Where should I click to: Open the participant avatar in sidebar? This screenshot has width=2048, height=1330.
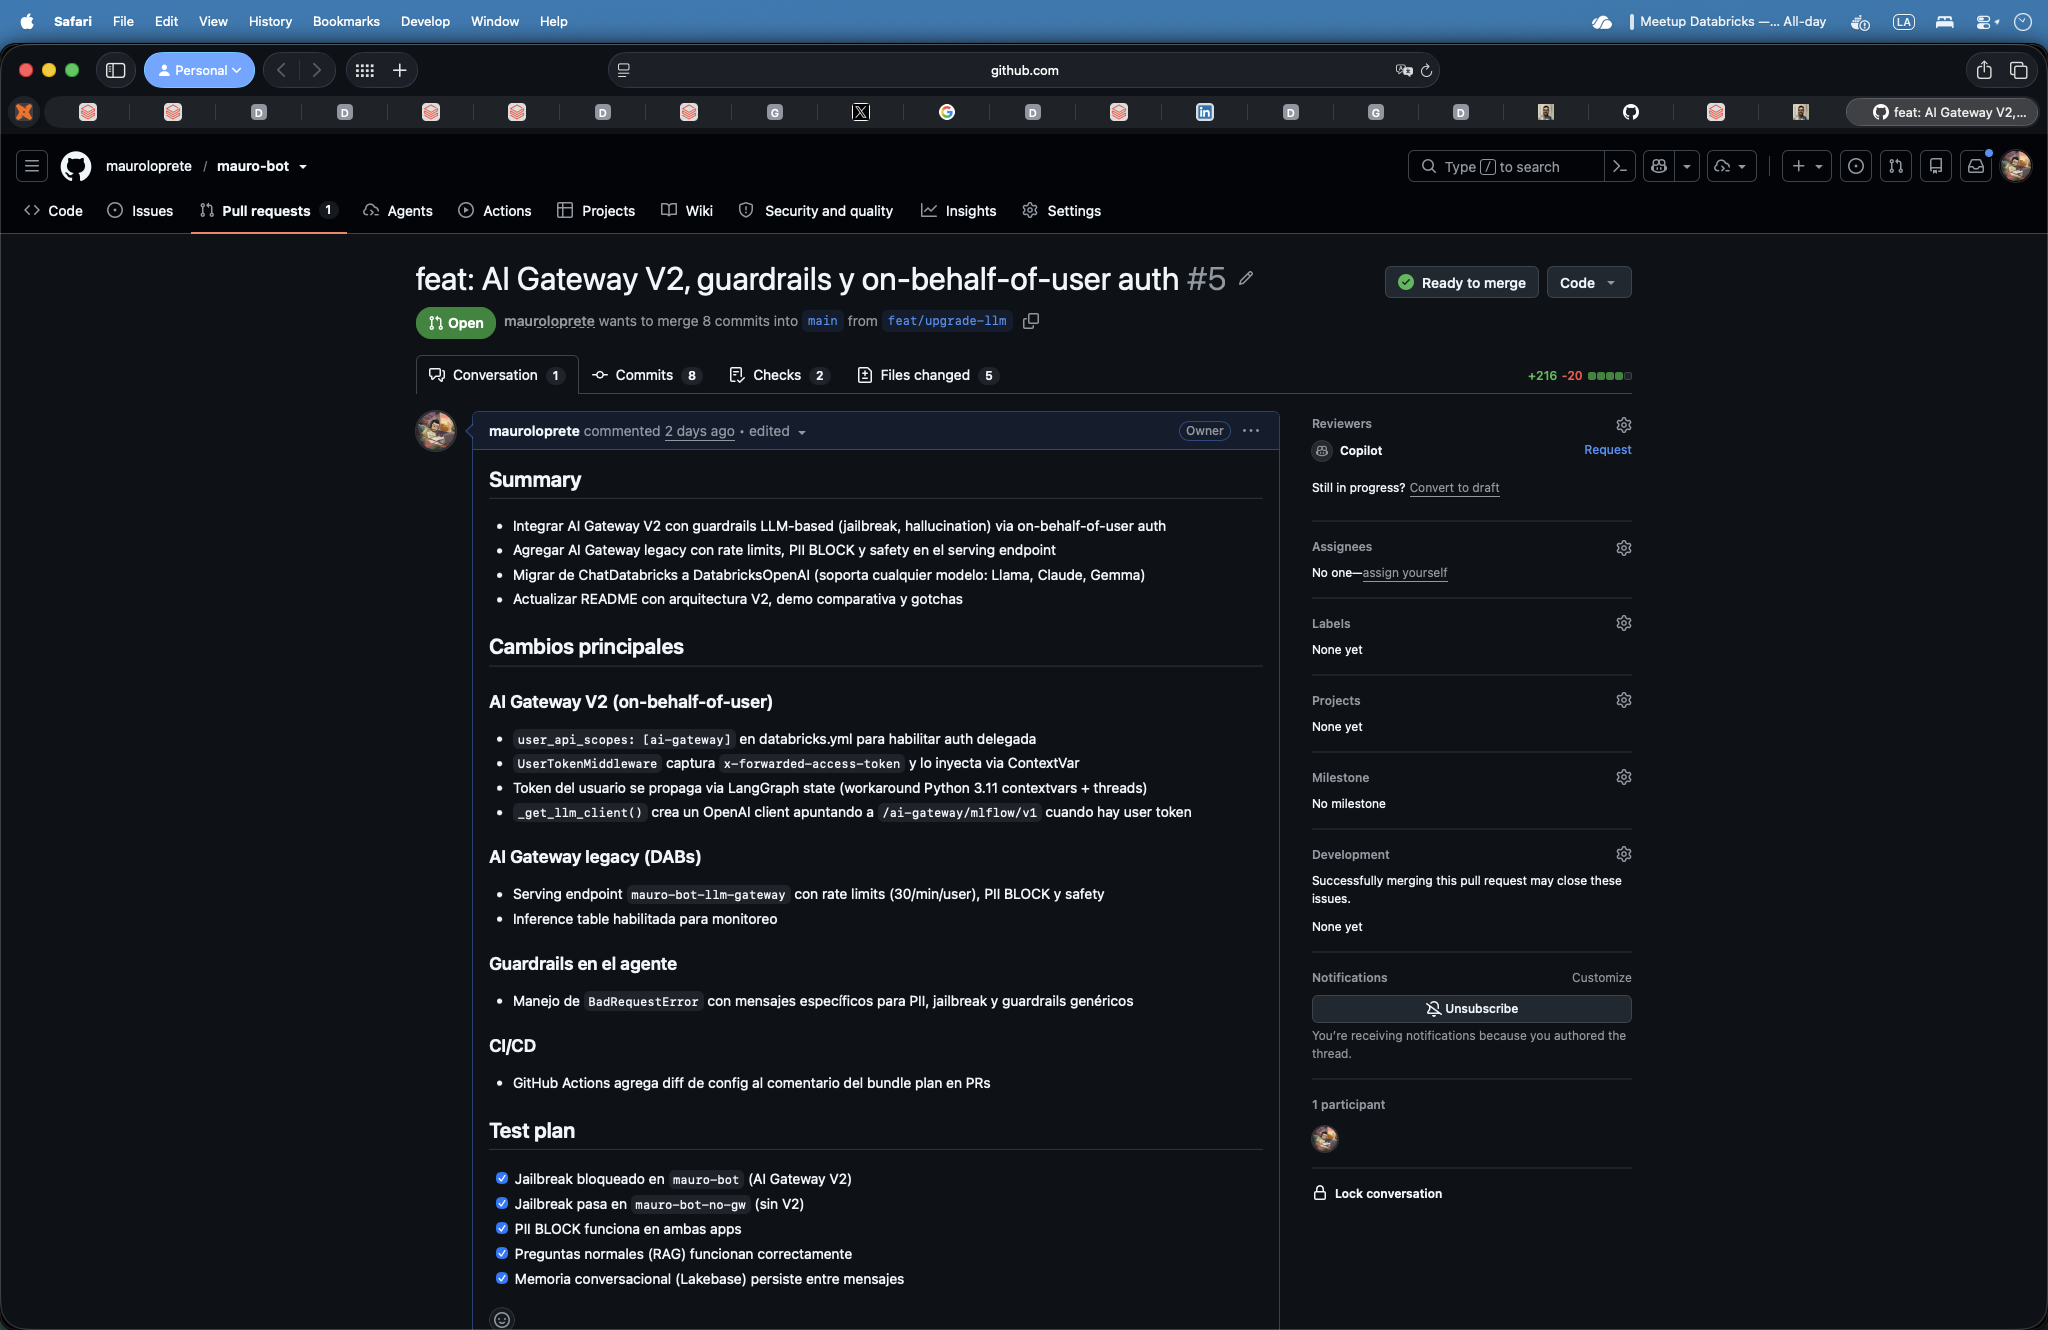click(1325, 1138)
